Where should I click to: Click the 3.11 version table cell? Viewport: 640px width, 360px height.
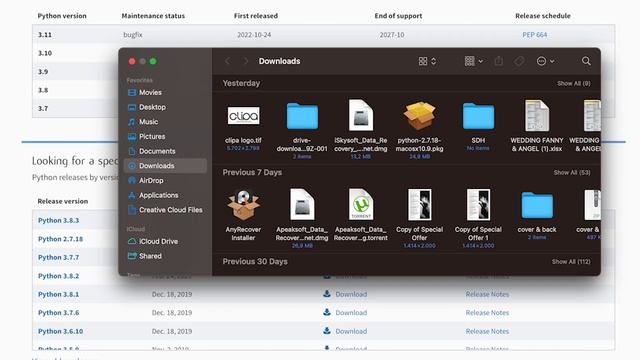point(45,35)
